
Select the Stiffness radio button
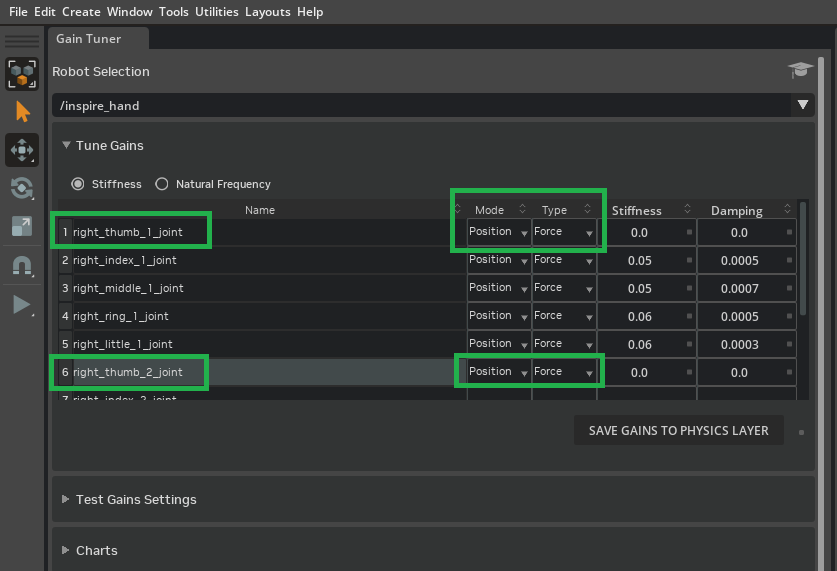coord(78,184)
